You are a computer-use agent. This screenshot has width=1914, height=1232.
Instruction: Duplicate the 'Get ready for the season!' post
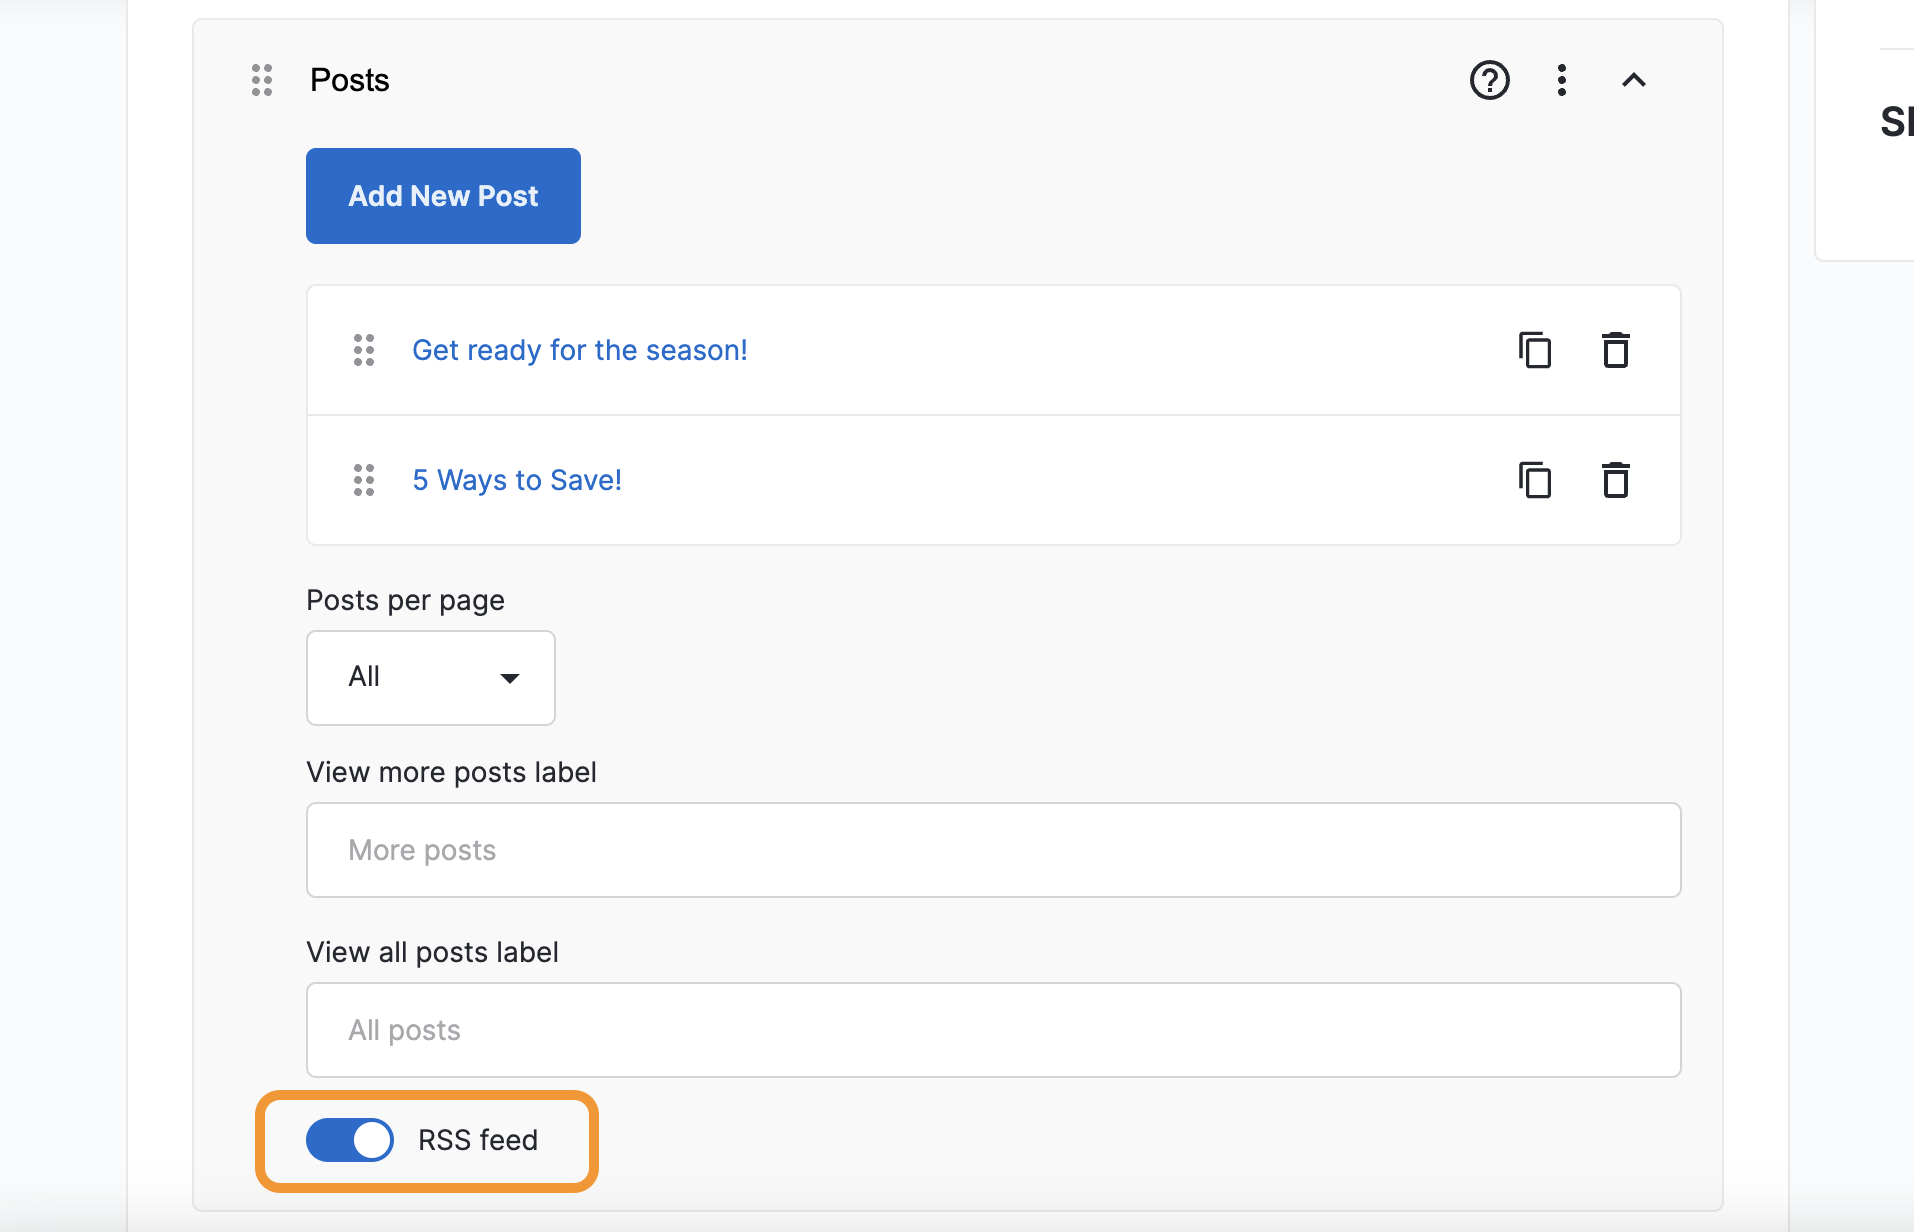coord(1535,350)
